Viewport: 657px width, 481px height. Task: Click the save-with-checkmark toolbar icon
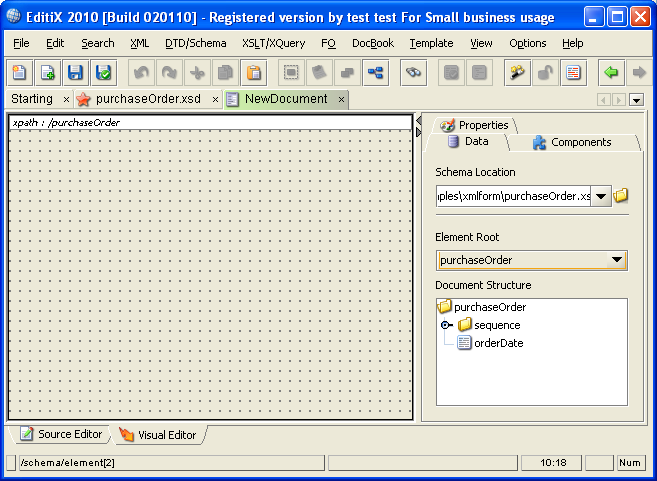(103, 73)
